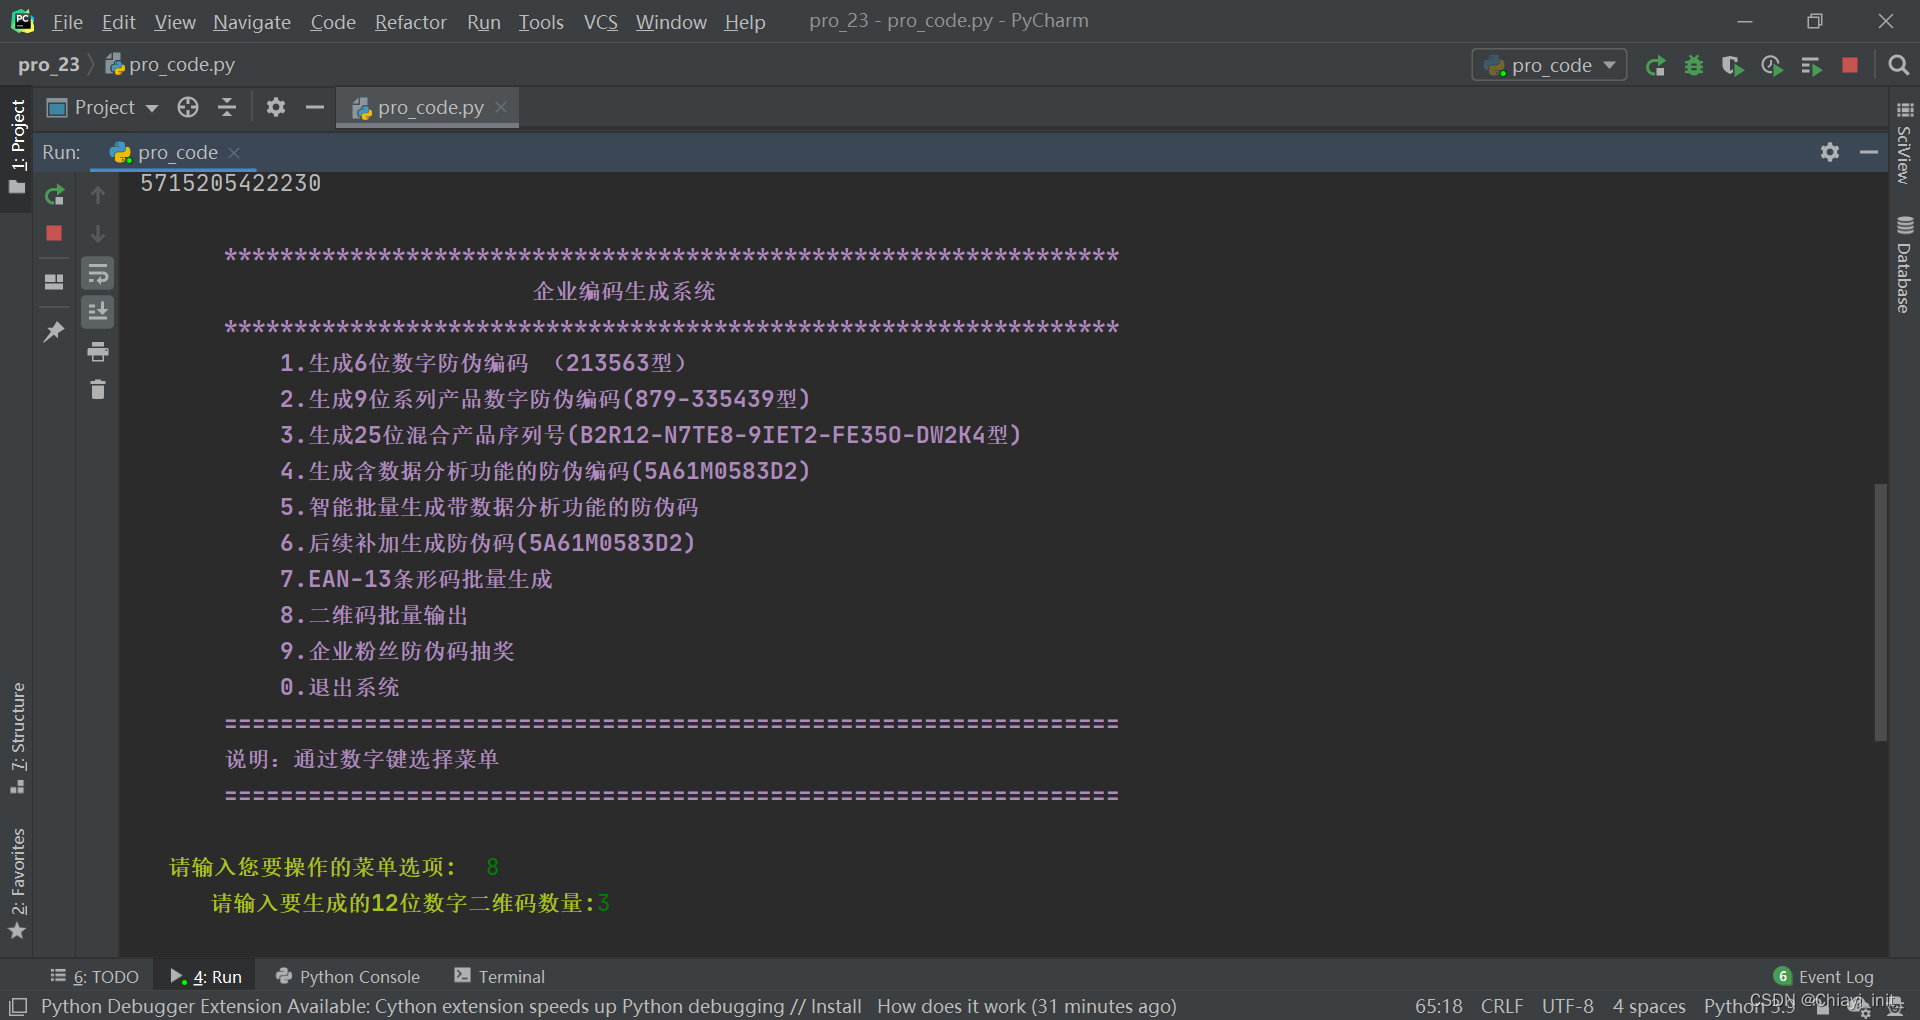Click the 65:18 cursor position status
Image resolution: width=1920 pixels, height=1020 pixels.
(1439, 1006)
